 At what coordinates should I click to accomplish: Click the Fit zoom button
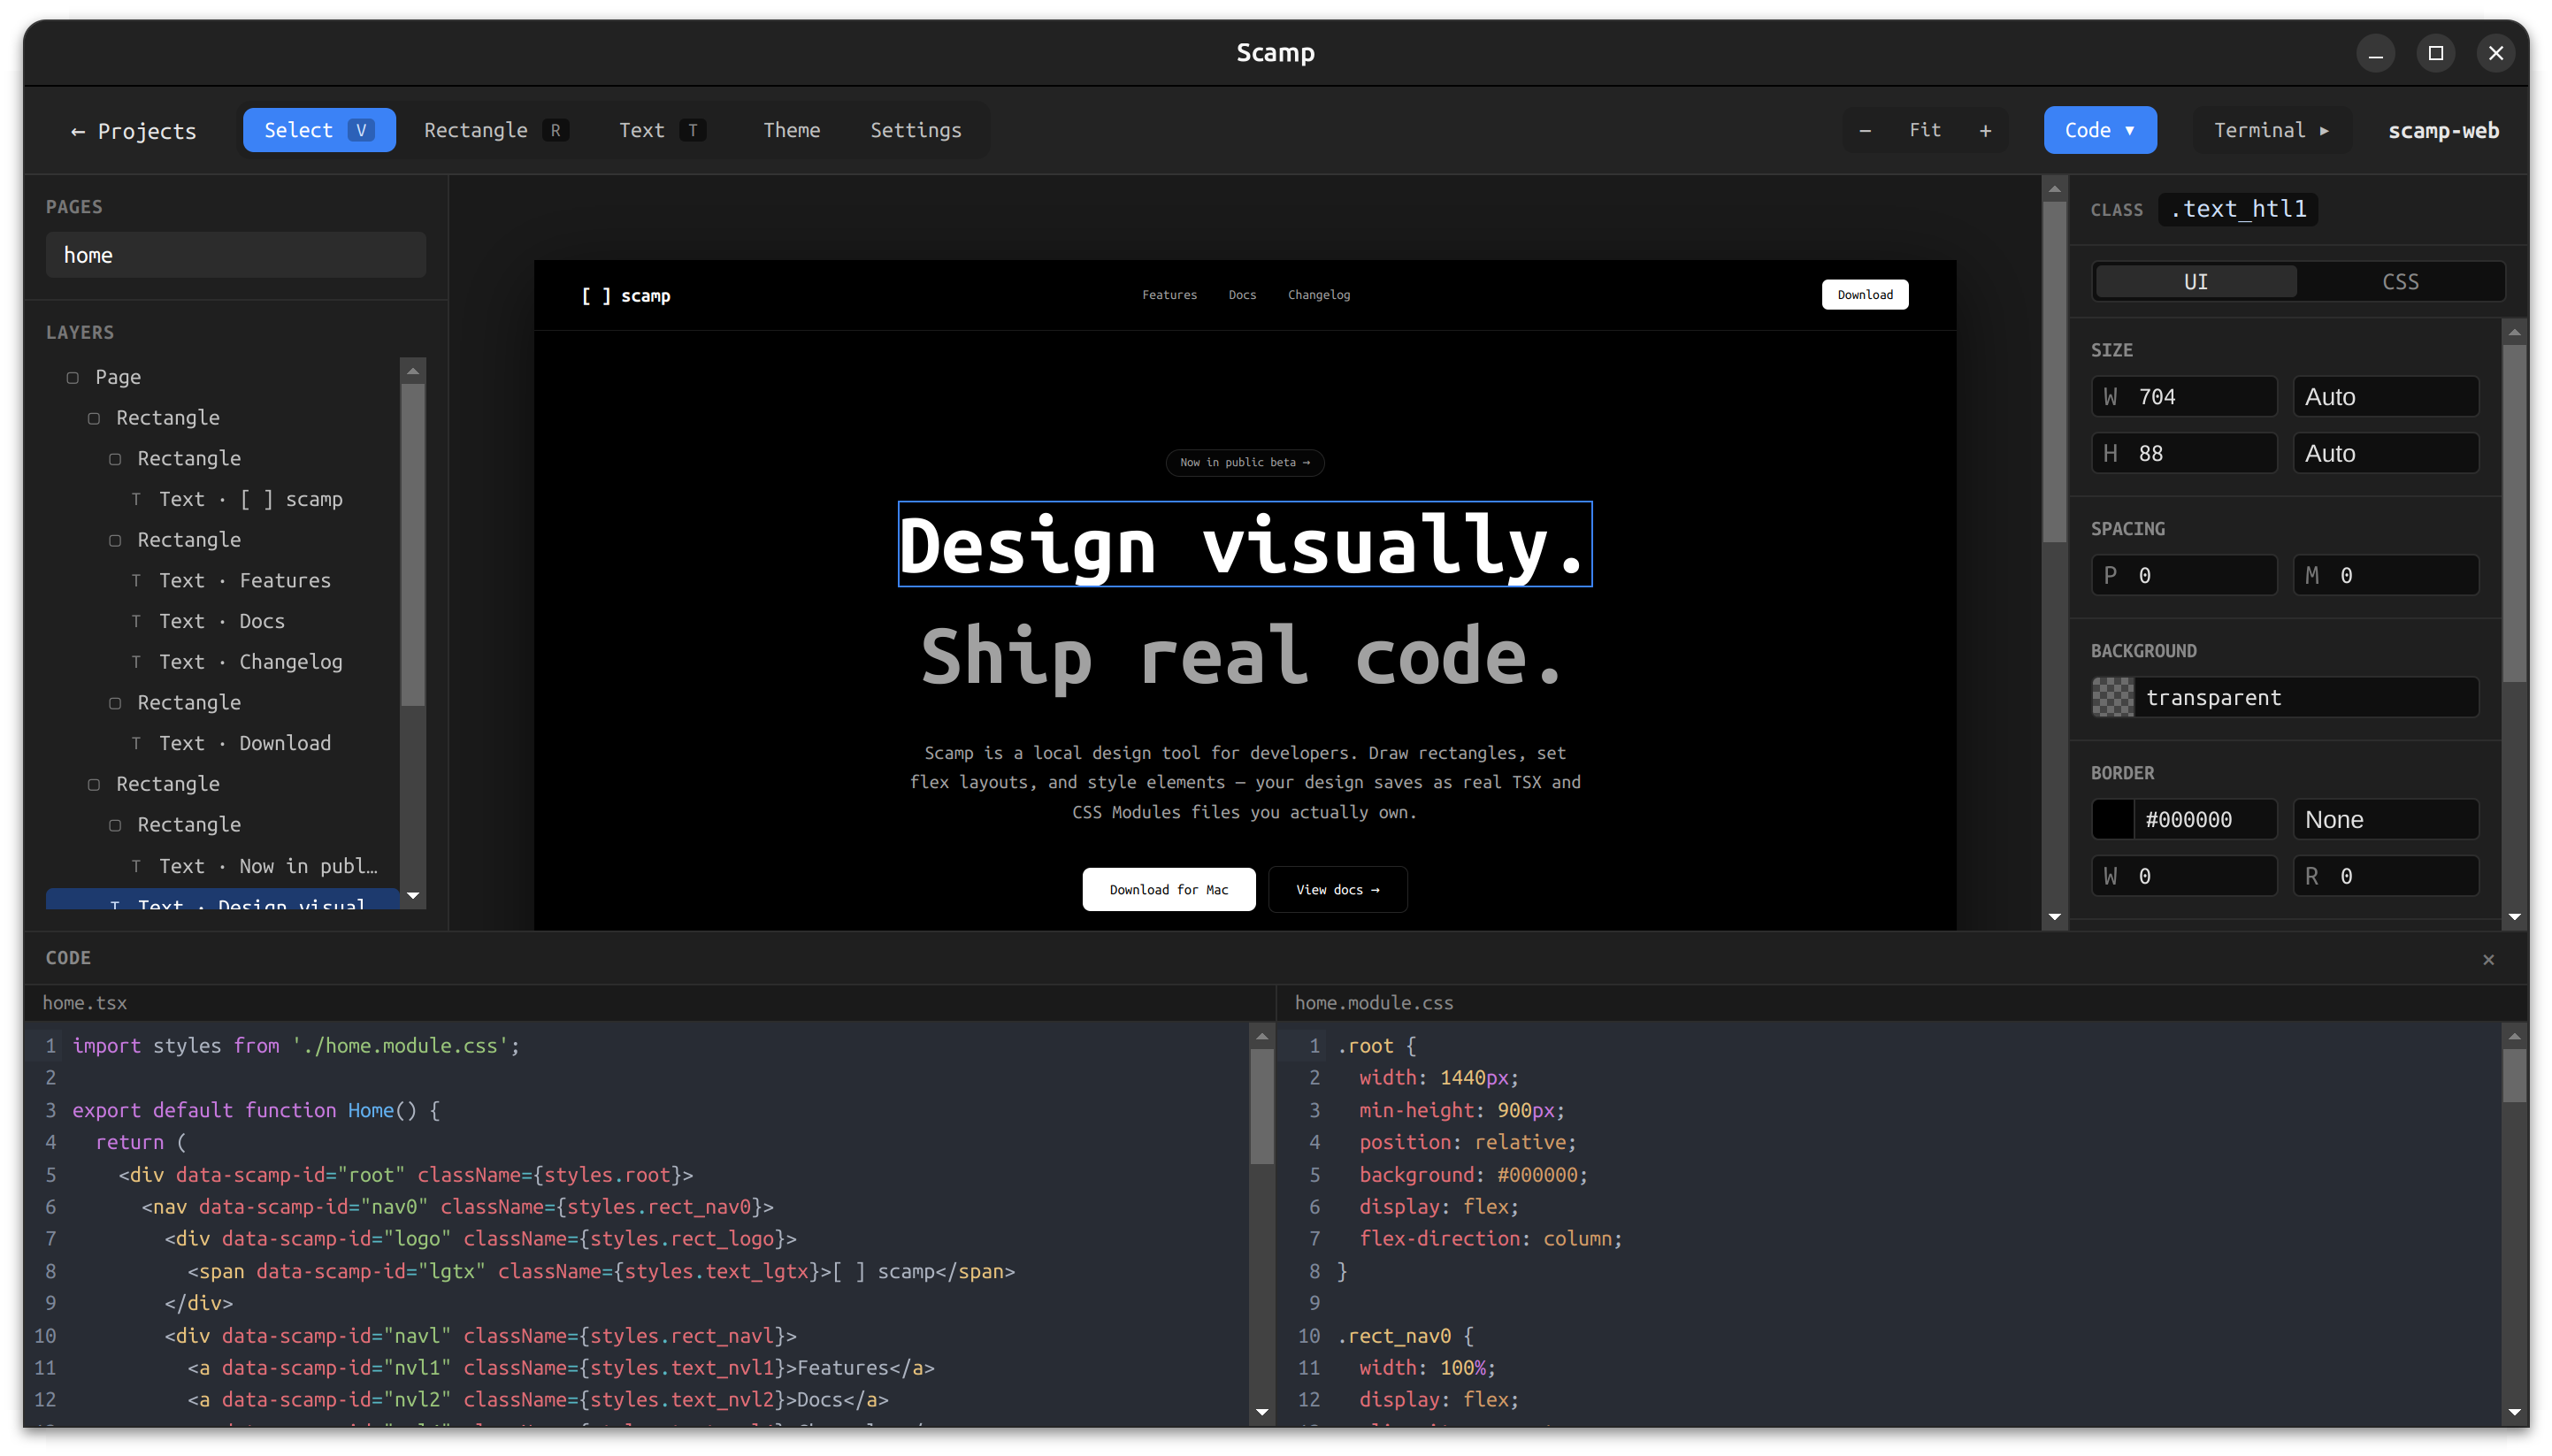1925,130
